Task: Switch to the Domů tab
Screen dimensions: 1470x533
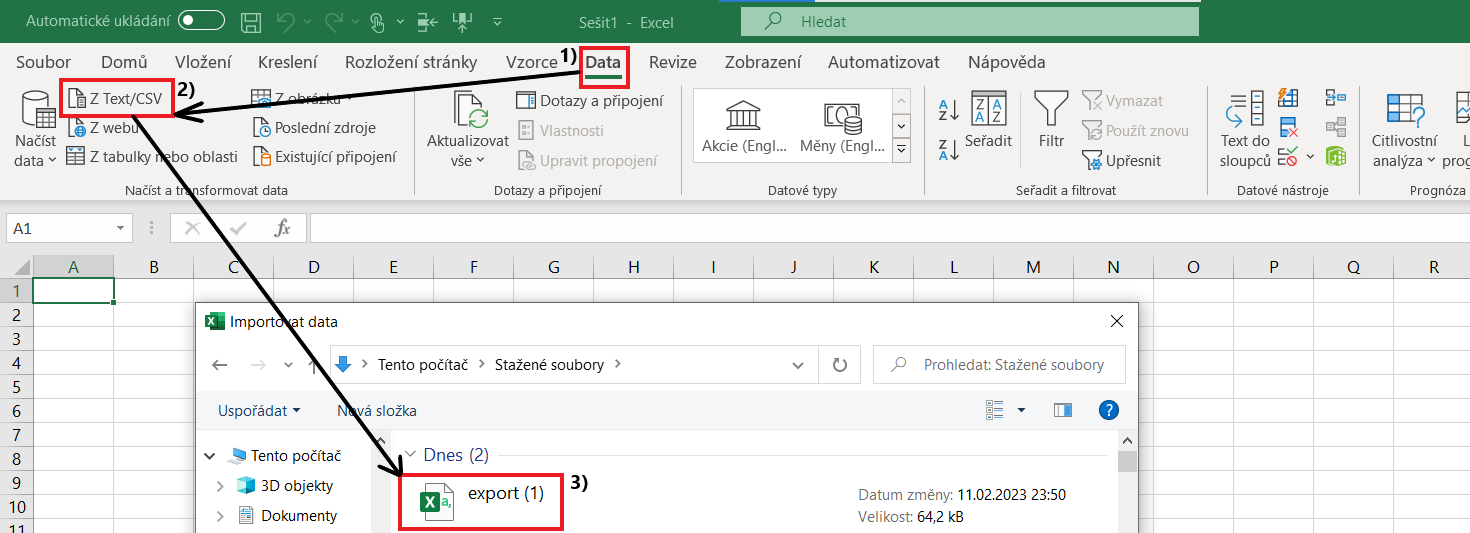Action: [x=124, y=62]
